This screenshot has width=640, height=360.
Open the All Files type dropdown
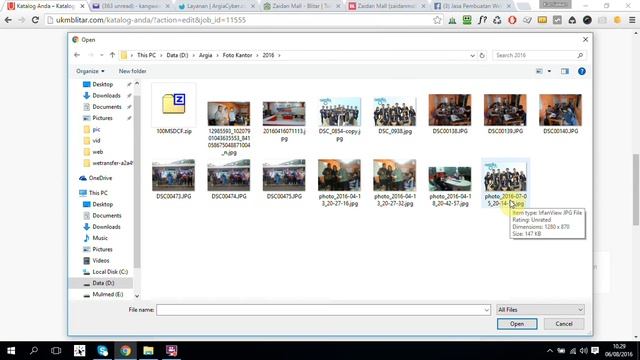click(540, 310)
